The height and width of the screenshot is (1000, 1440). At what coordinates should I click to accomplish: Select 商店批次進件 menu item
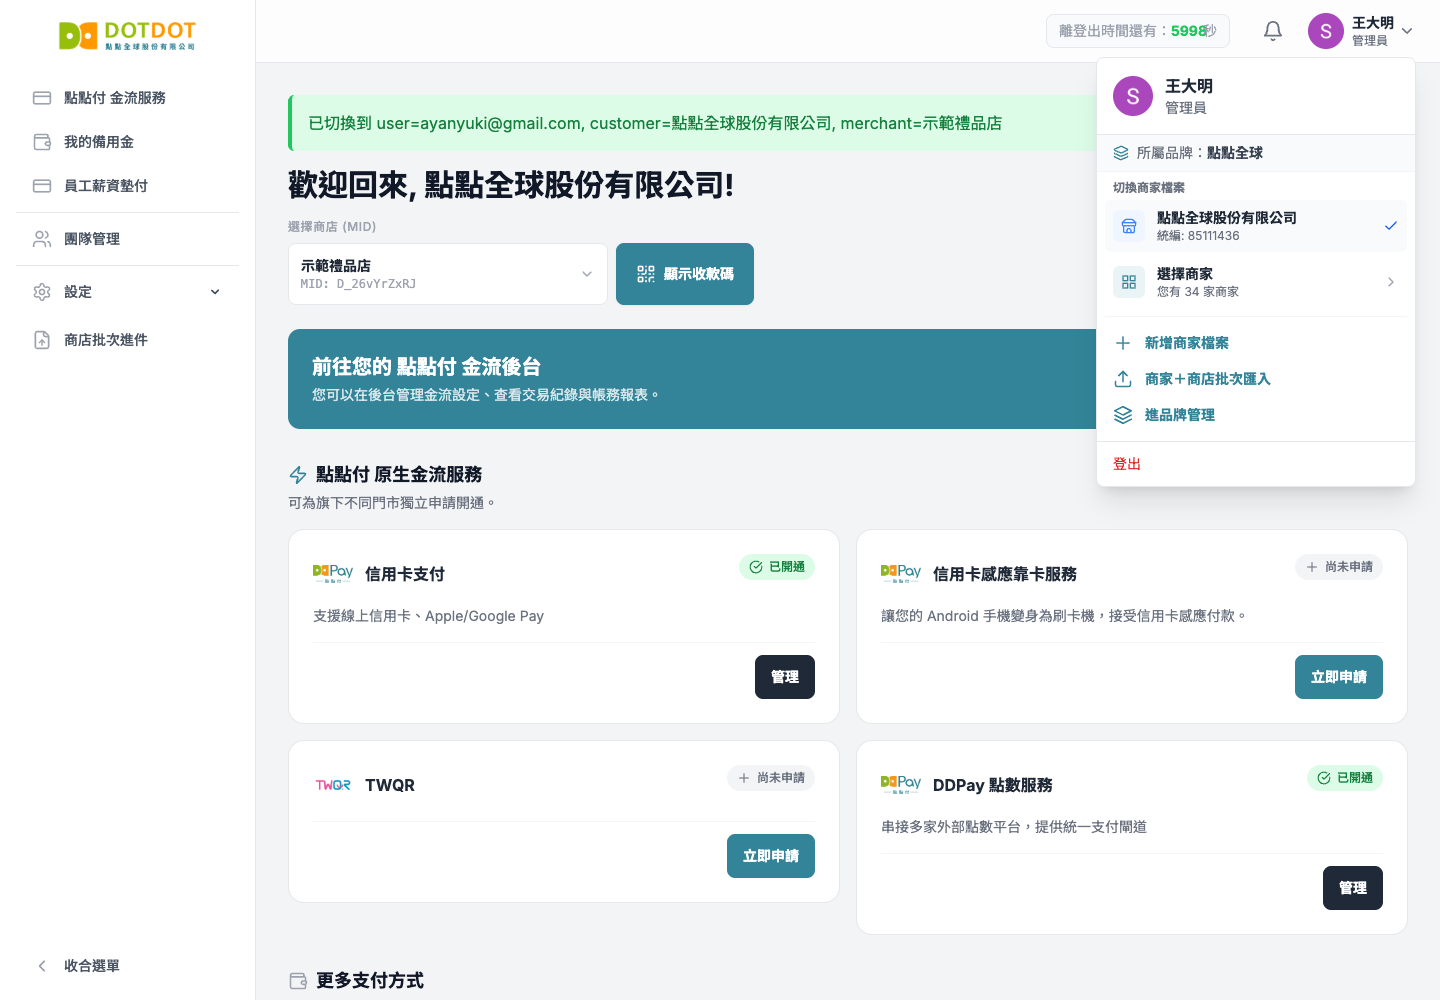[x=127, y=340]
